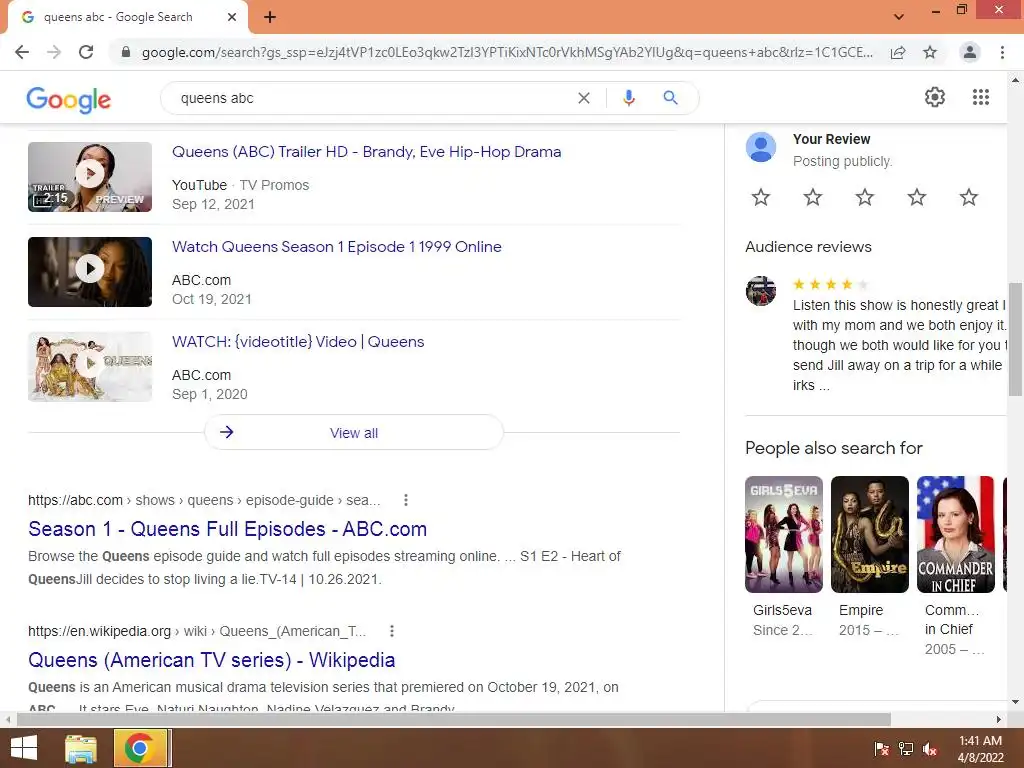Open a new browser tab
Image resolution: width=1024 pixels, height=768 pixels.
tap(270, 17)
